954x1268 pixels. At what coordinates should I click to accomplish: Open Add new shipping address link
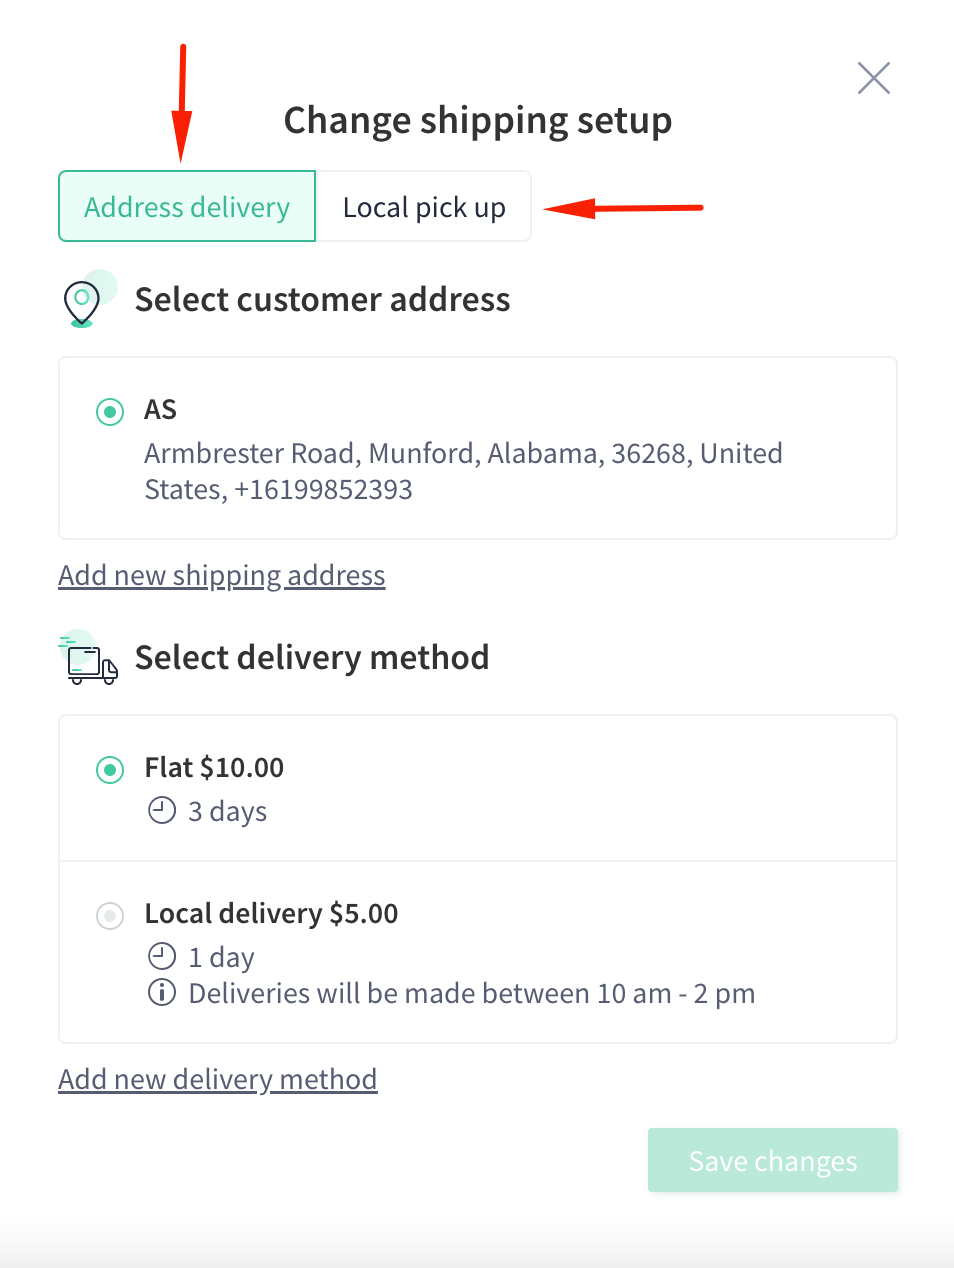222,575
